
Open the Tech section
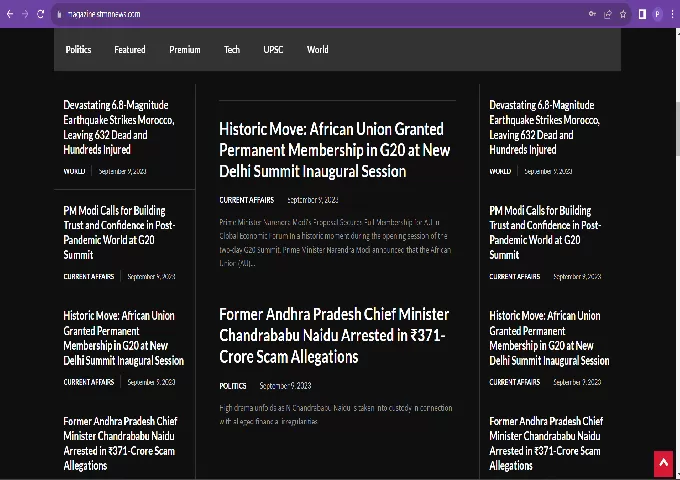232,49
